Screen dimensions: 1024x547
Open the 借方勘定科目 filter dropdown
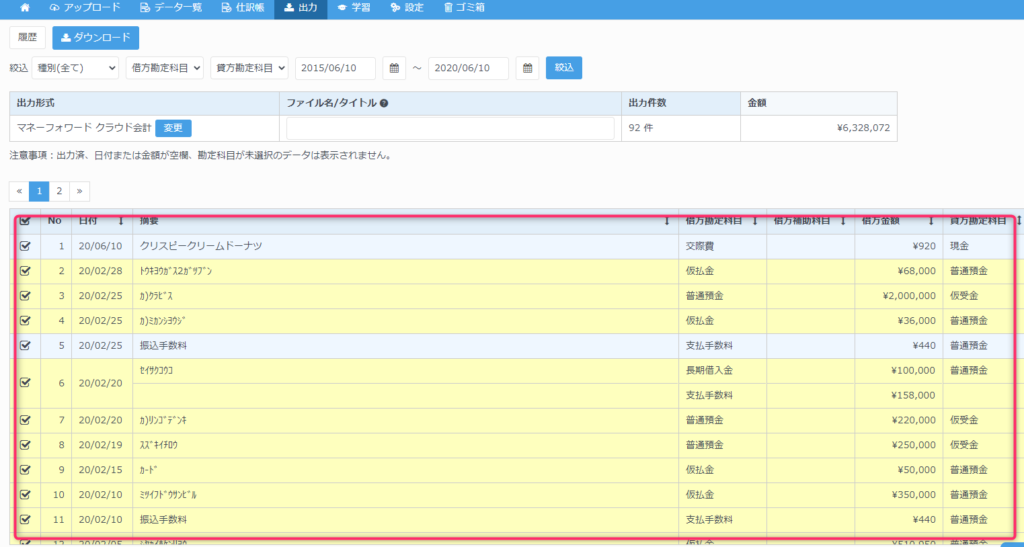click(x=166, y=68)
